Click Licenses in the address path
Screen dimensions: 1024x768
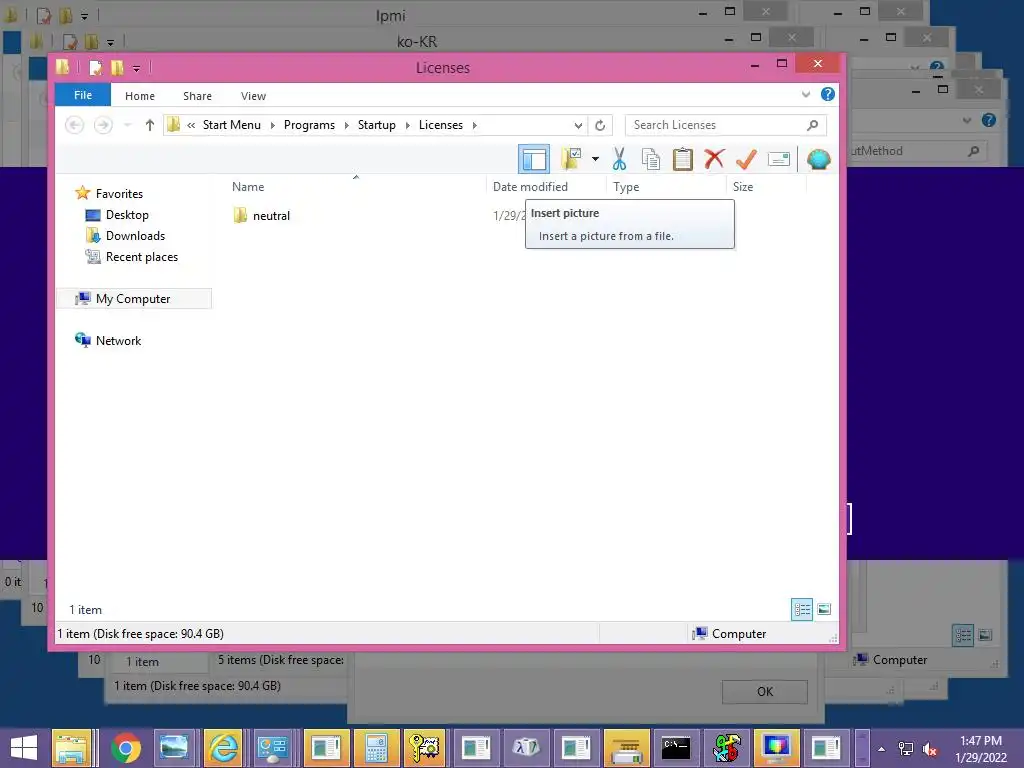tap(441, 125)
